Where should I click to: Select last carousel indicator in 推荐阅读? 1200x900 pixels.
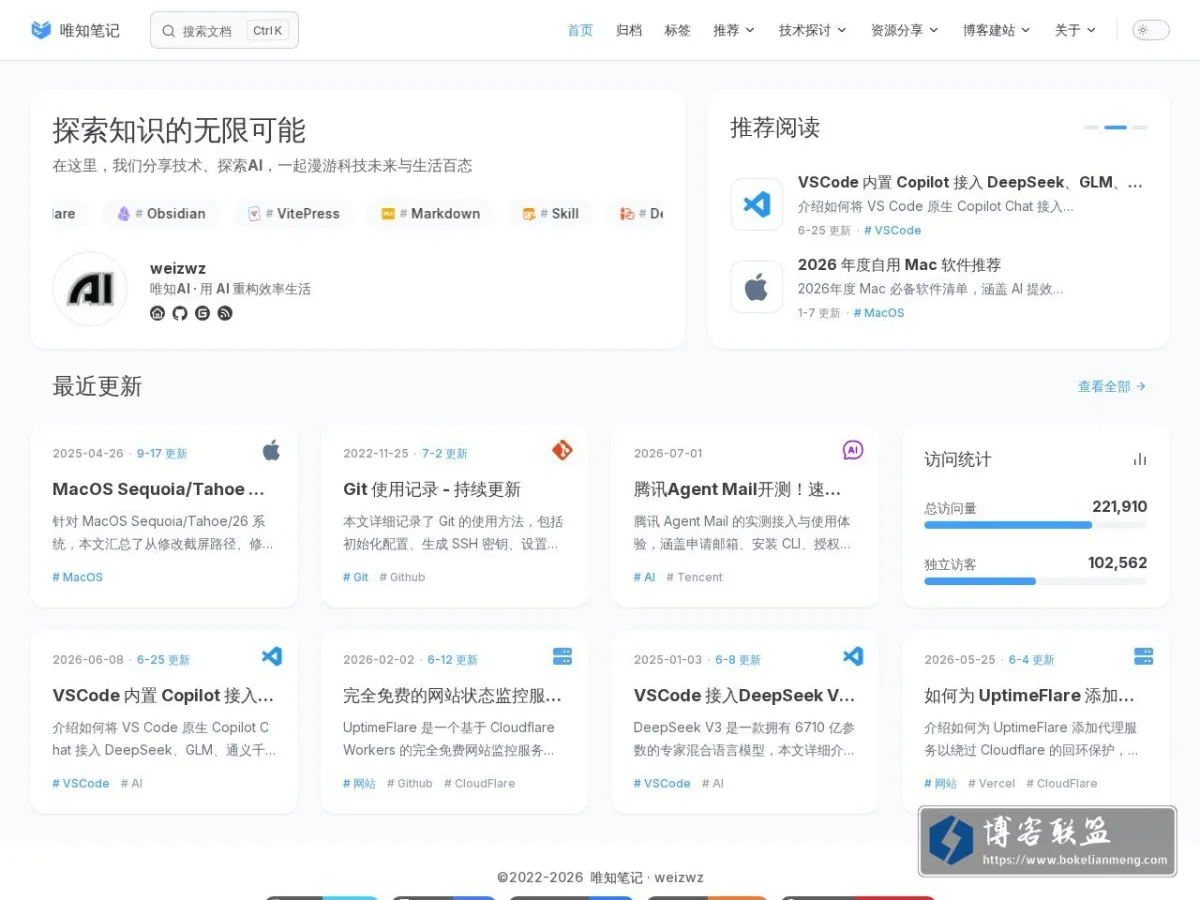point(1139,128)
